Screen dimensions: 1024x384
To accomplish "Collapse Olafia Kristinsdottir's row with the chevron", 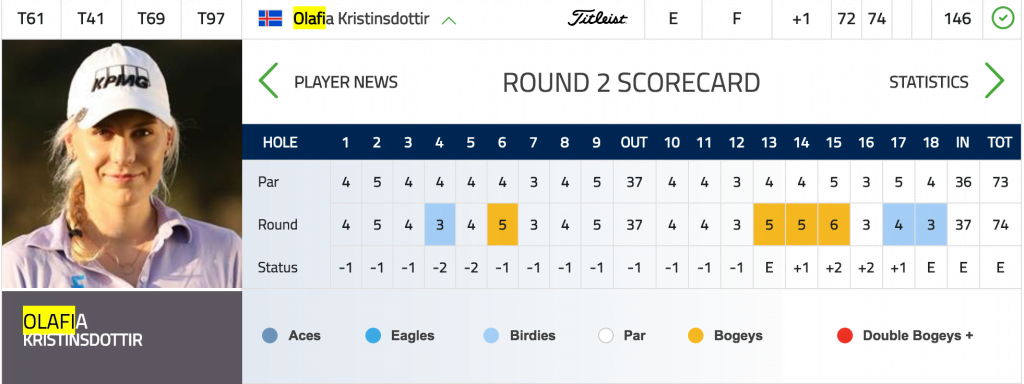I will tap(449, 20).
